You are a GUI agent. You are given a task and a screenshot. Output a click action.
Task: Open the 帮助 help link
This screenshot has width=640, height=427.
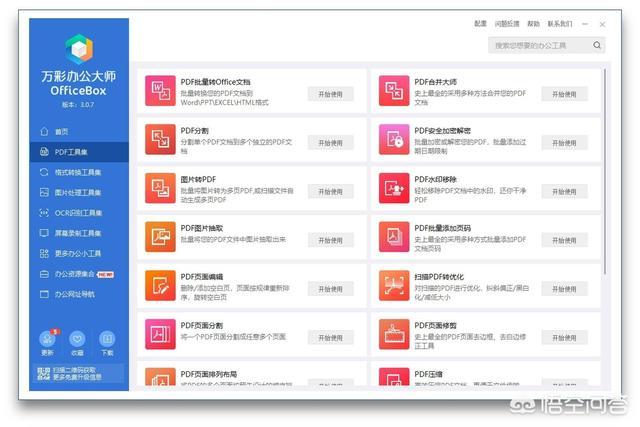pyautogui.click(x=533, y=24)
